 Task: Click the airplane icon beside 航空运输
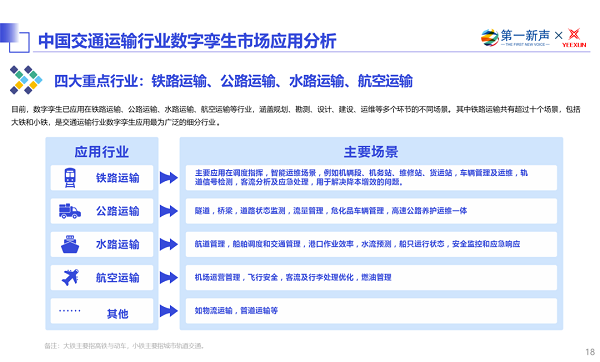70,277
